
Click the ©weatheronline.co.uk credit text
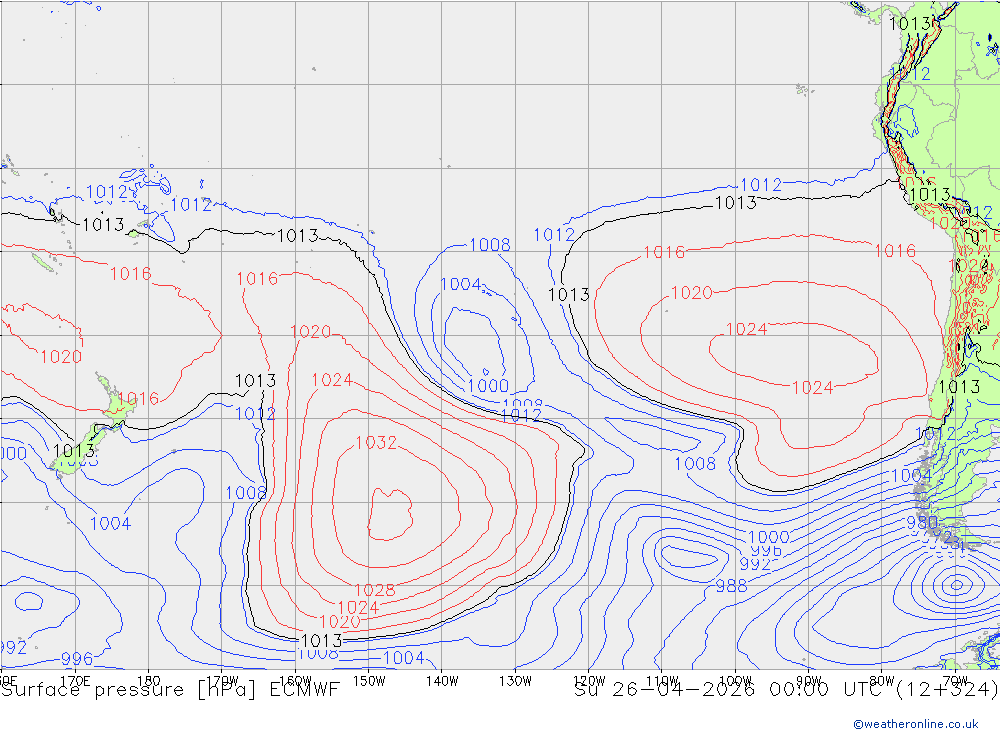pos(916,724)
